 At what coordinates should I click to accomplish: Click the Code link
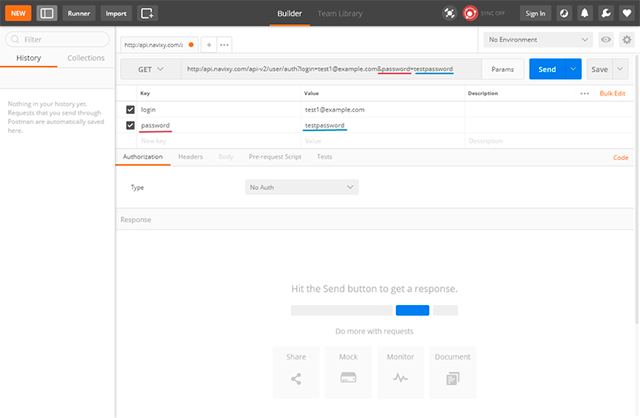pyautogui.click(x=620, y=158)
